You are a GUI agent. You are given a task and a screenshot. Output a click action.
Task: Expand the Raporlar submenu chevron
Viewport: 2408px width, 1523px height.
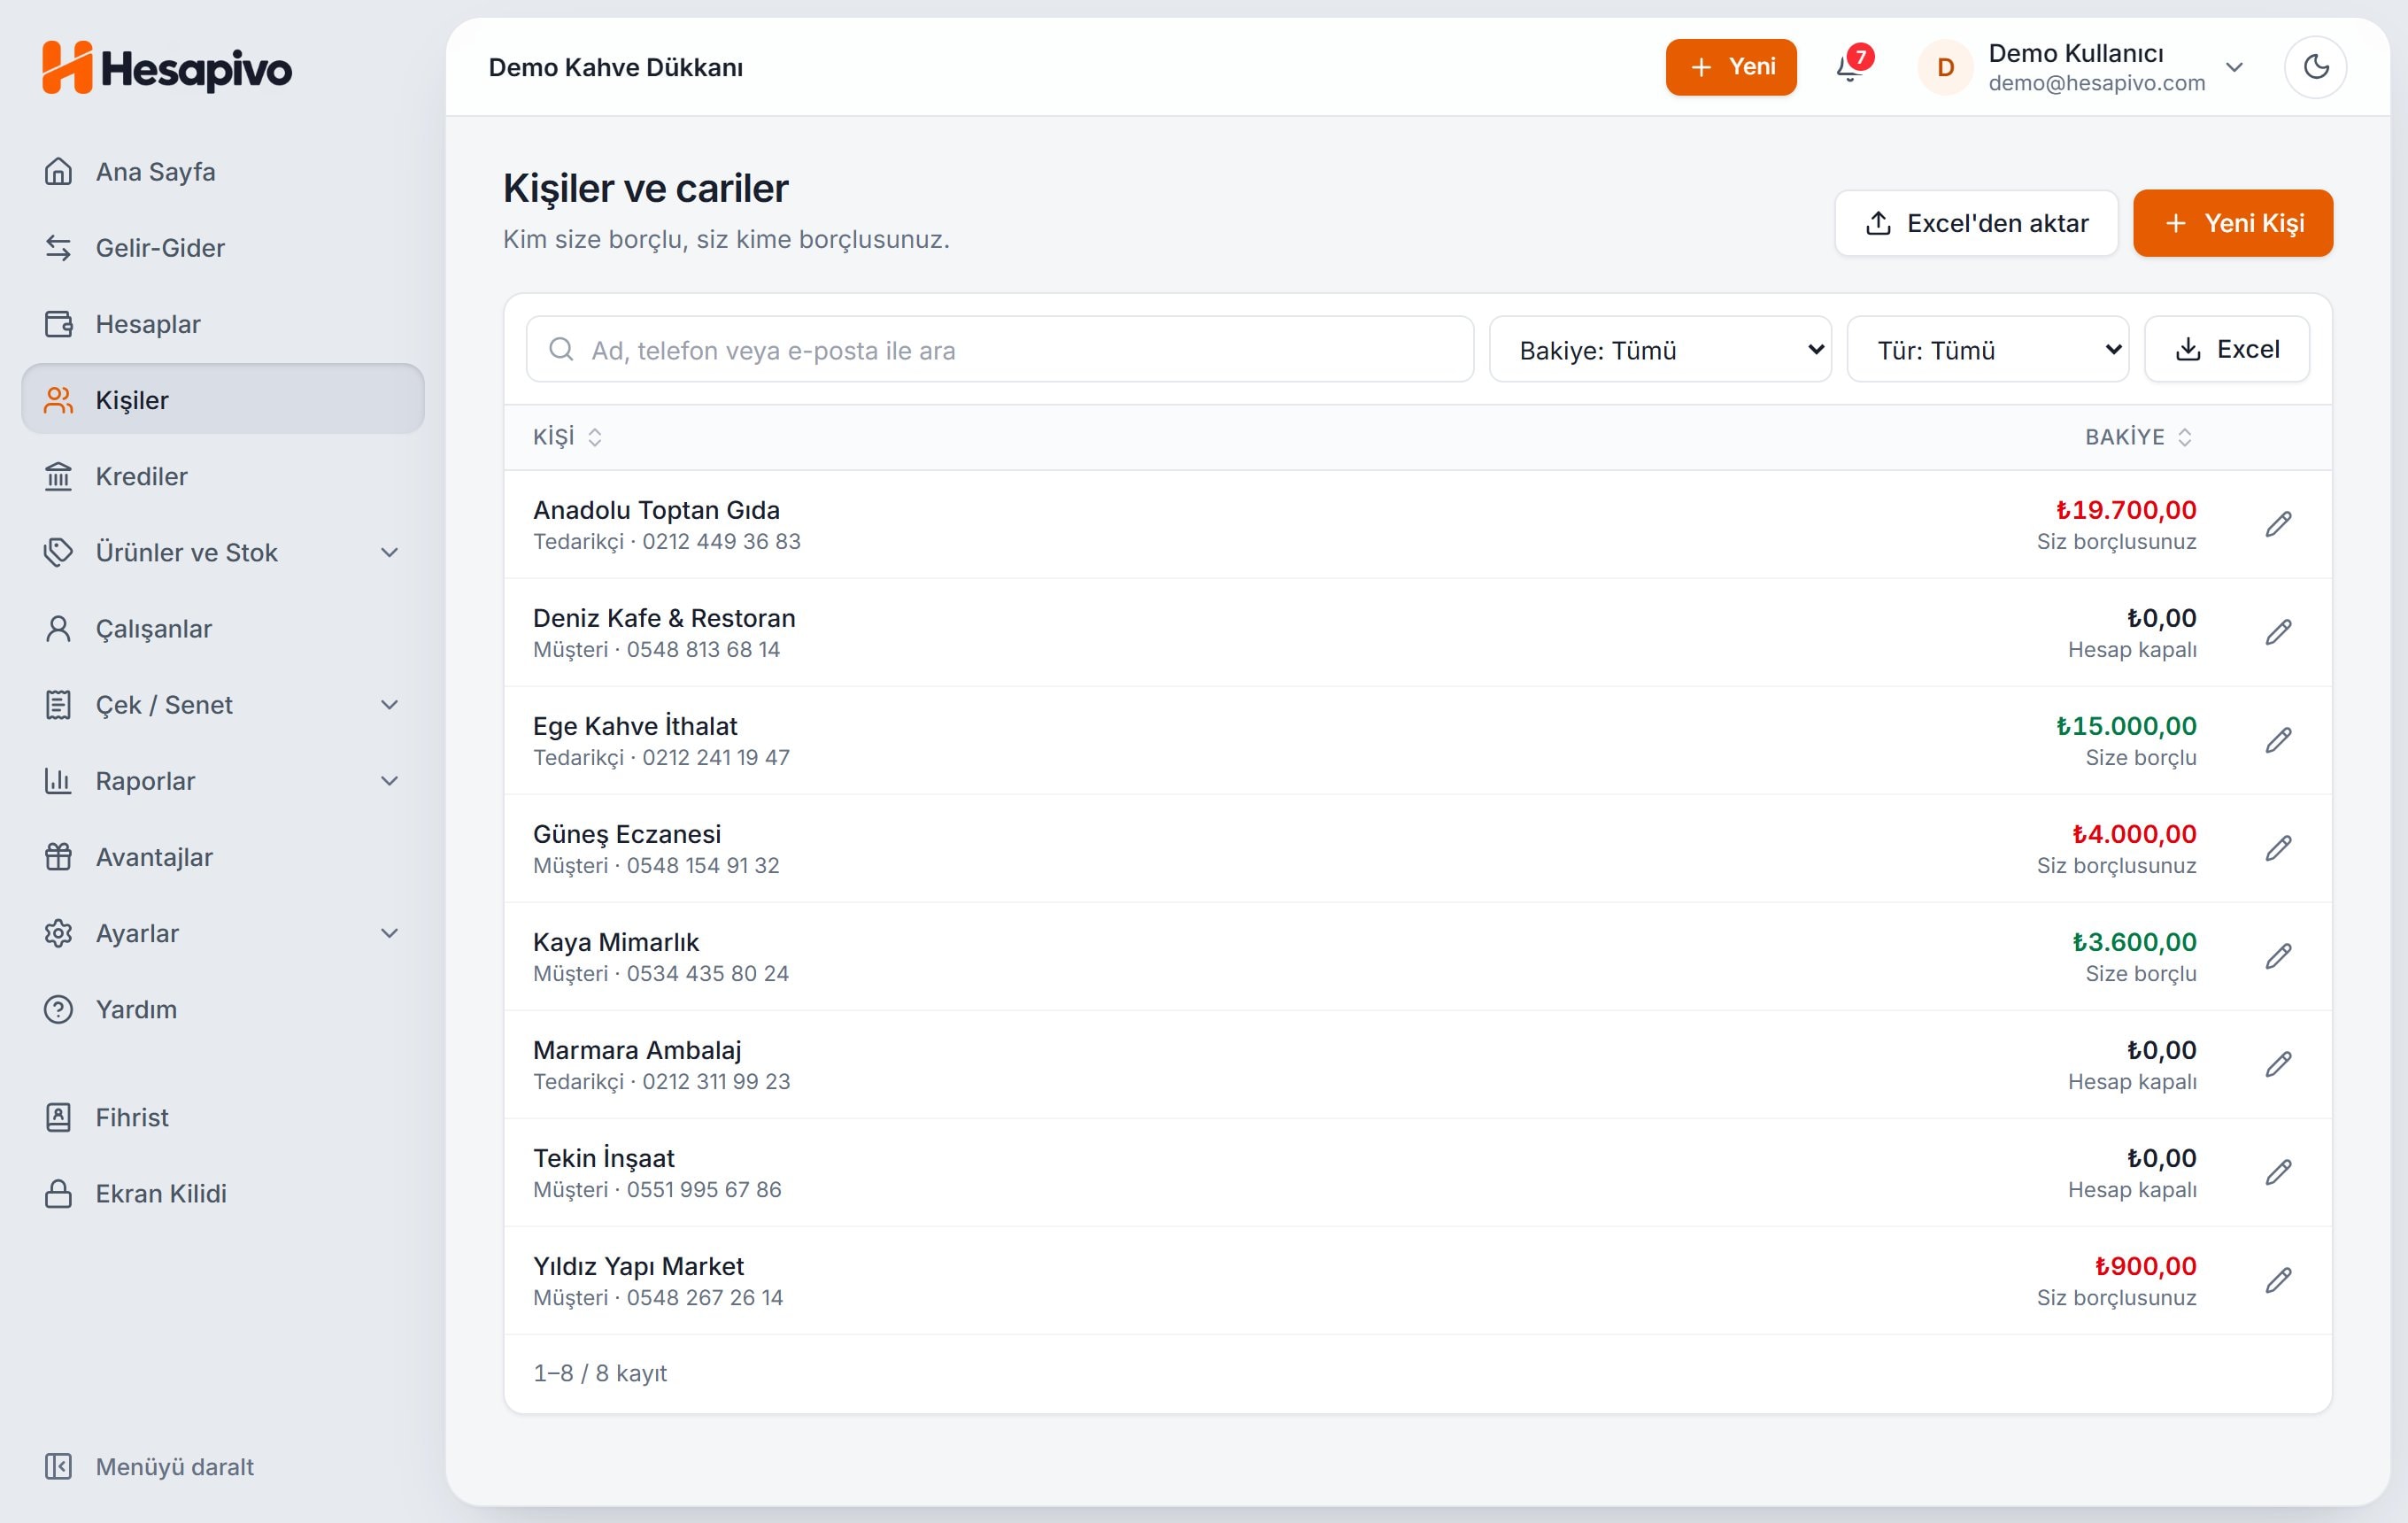pos(390,781)
